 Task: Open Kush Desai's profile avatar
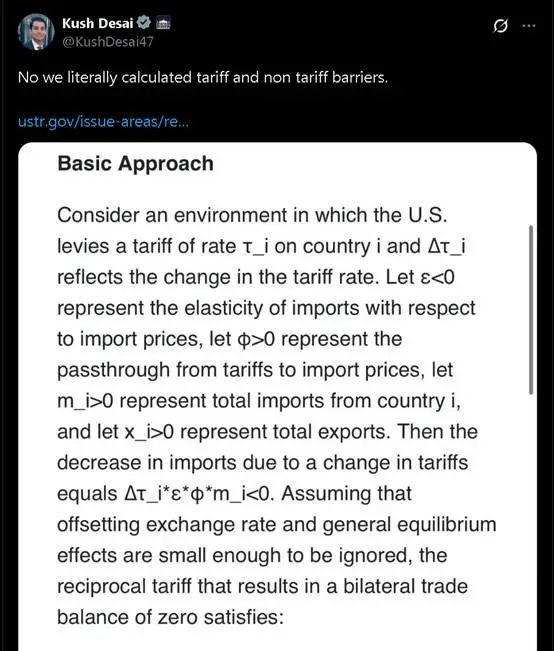pyautogui.click(x=36, y=32)
